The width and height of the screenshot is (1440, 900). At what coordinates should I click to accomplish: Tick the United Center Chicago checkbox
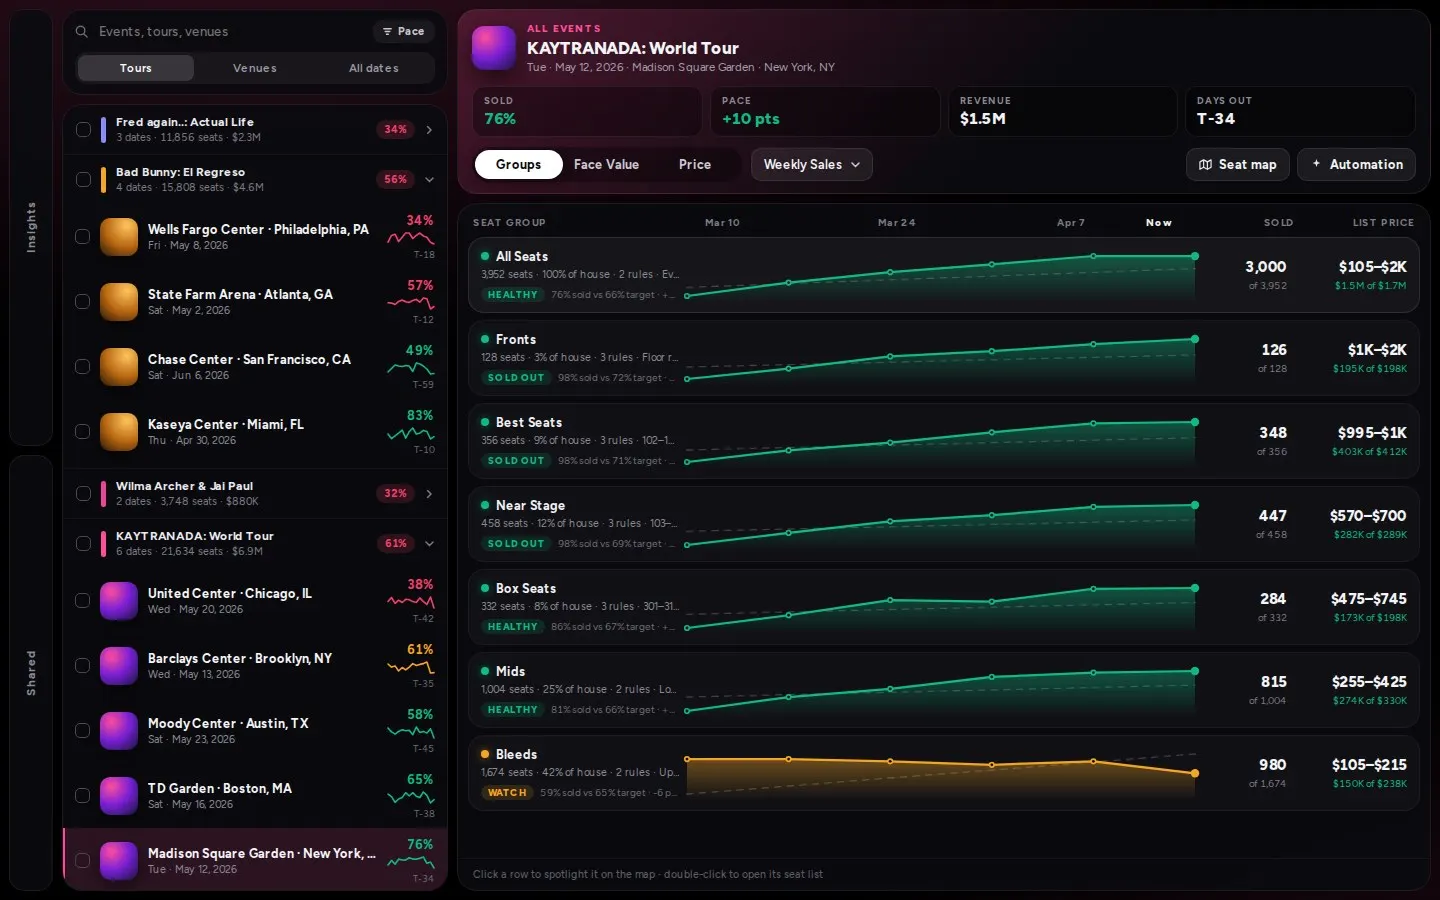click(83, 601)
